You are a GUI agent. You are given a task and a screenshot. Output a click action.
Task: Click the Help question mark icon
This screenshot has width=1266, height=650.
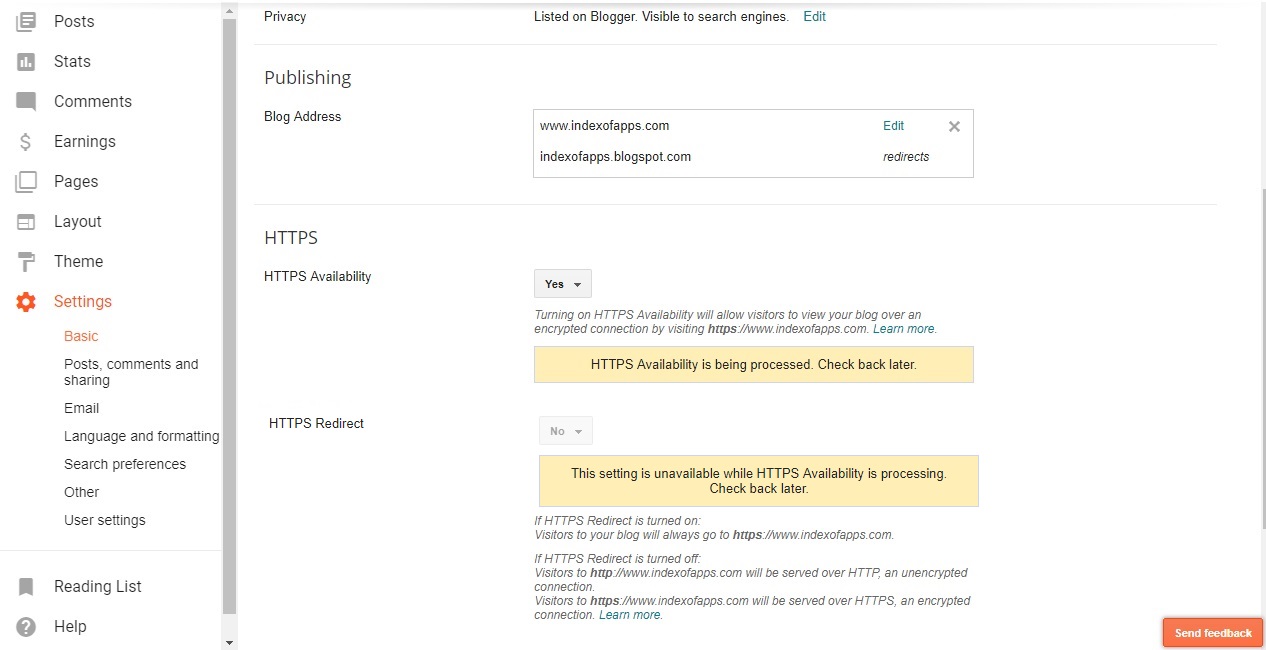[26, 626]
